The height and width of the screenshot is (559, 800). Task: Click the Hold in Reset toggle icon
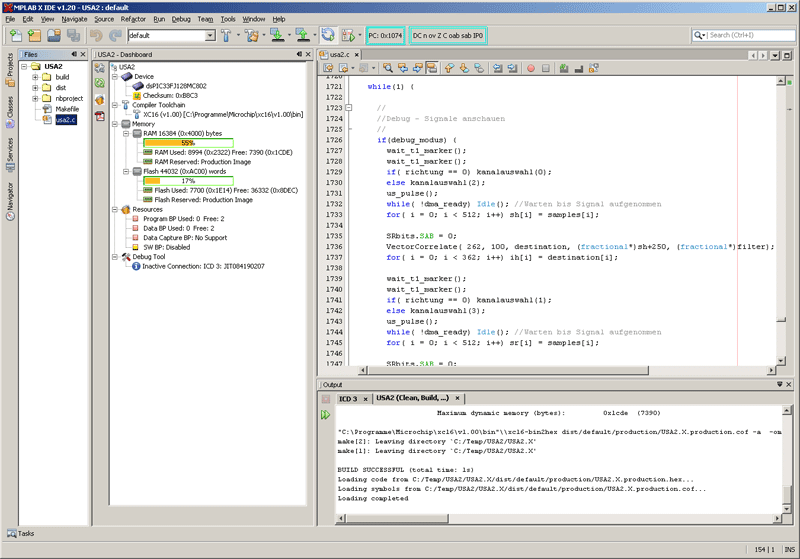328,35
